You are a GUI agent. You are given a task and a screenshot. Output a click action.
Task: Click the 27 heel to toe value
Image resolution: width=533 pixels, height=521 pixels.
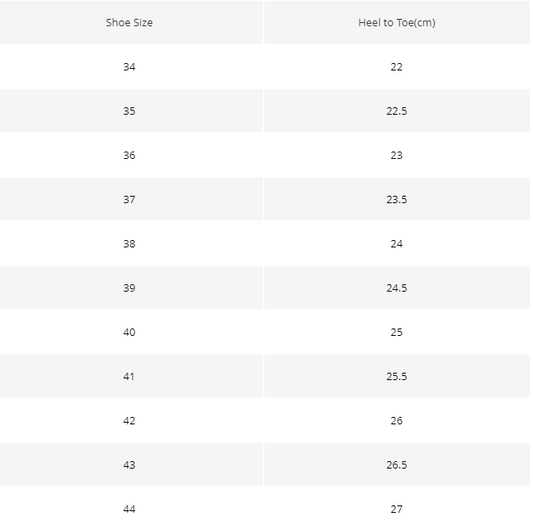click(397, 509)
